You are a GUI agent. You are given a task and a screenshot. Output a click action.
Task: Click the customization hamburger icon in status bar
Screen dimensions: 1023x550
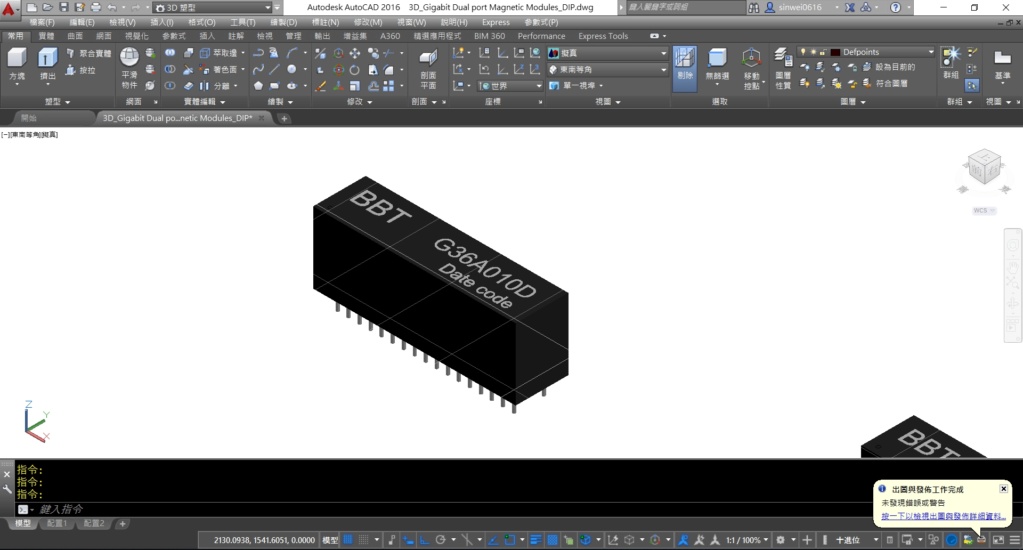pyautogui.click(x=1015, y=540)
